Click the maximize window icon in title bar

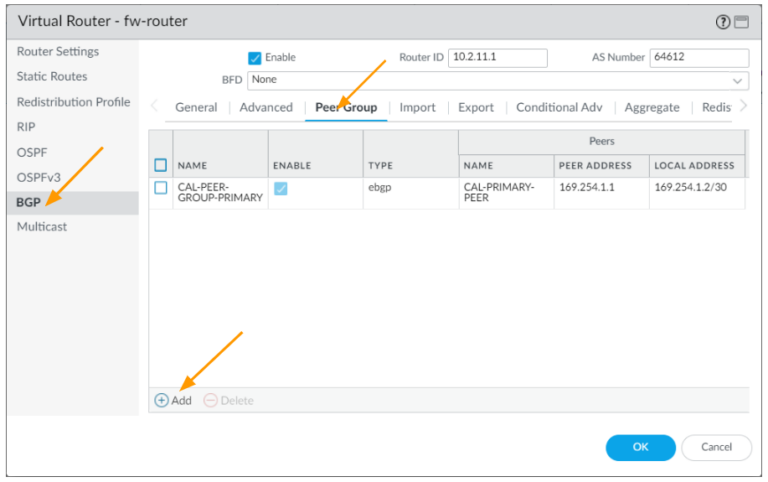(742, 22)
